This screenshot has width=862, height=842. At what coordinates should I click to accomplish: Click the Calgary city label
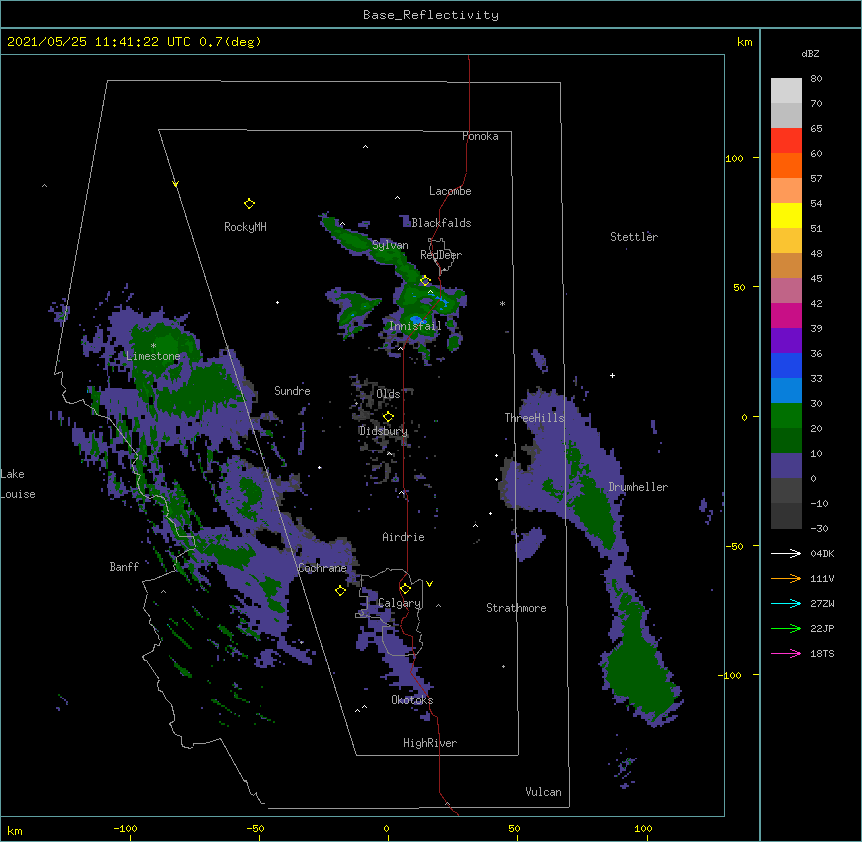pos(399,603)
